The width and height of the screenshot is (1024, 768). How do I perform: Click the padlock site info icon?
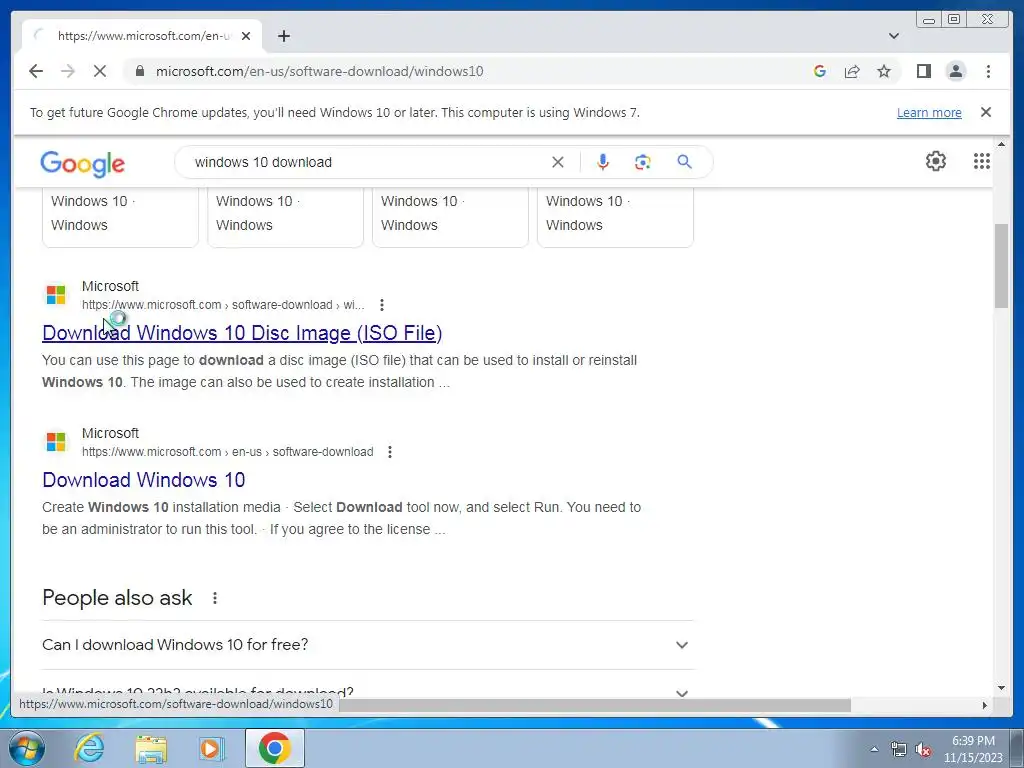pos(139,71)
